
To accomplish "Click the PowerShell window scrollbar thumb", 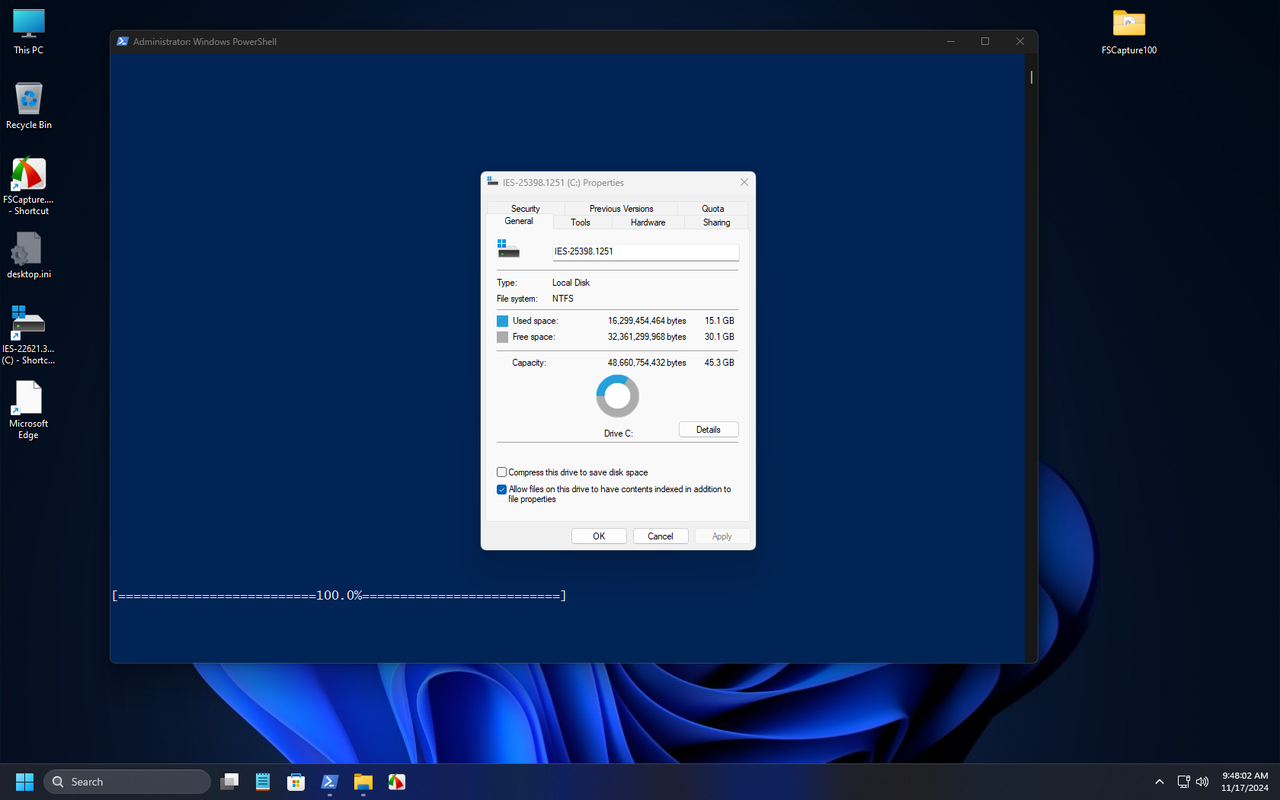I will pos(1031,76).
